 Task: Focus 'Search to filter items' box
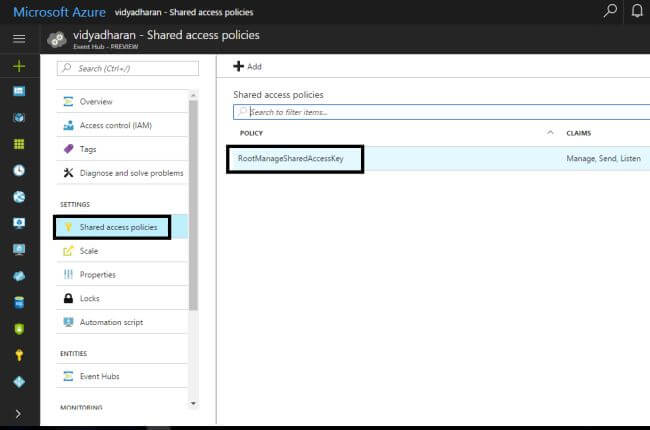[x=441, y=112]
